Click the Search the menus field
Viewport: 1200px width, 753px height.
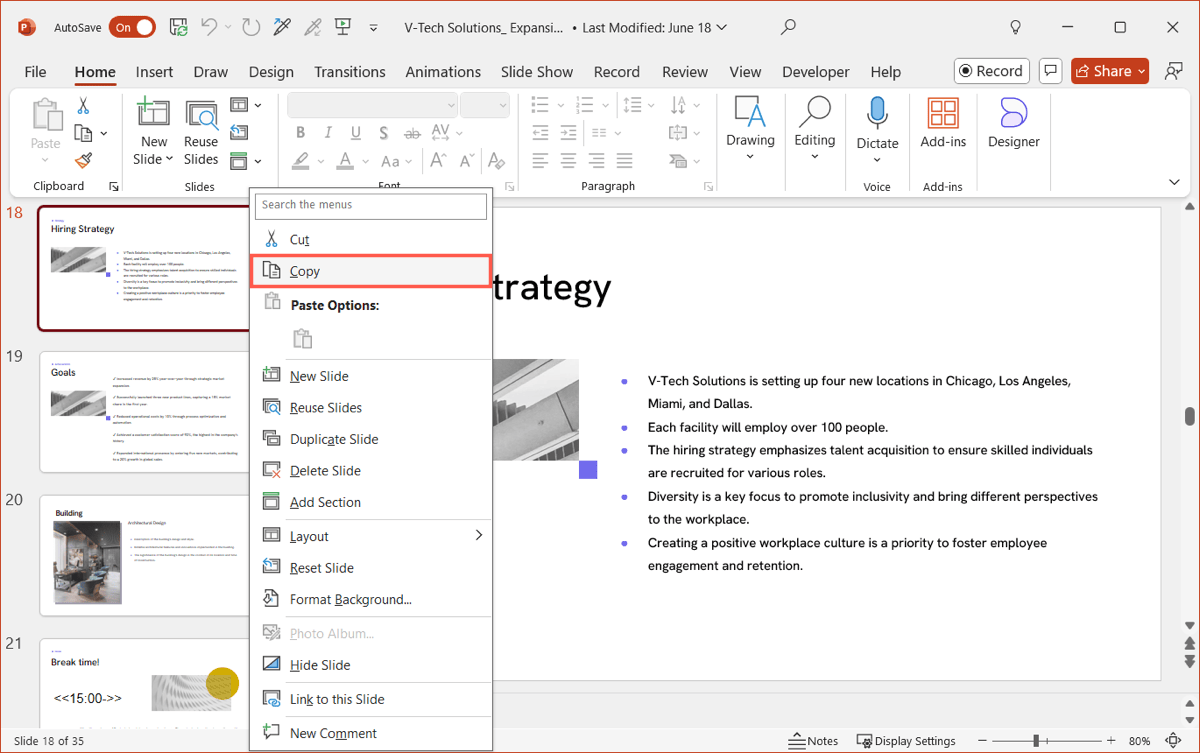tap(371, 205)
